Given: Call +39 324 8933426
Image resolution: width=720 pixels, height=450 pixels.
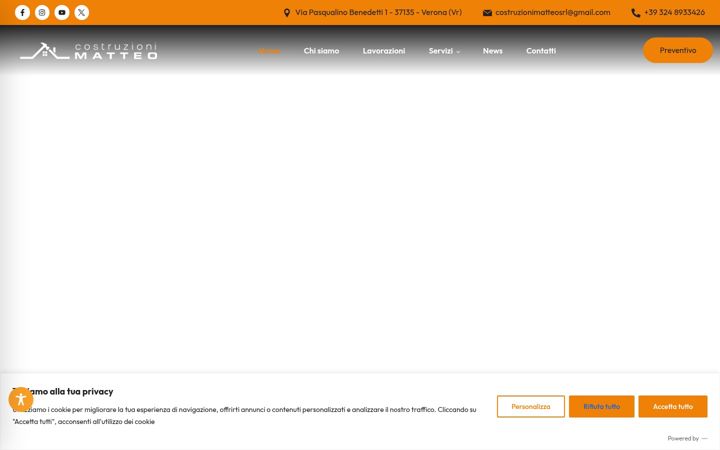Looking at the screenshot, I should 674,12.
